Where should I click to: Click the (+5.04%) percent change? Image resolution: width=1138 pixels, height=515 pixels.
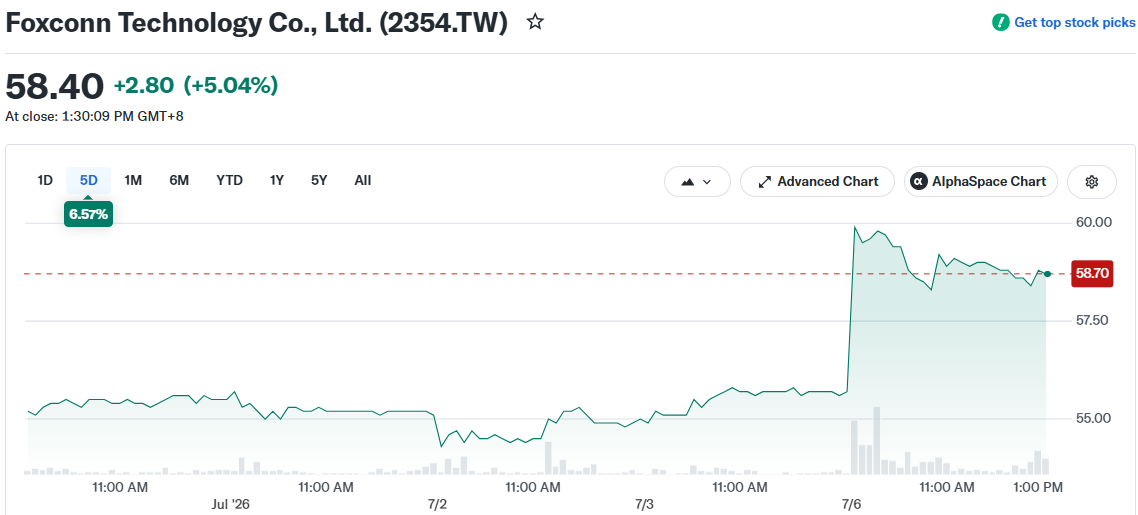tap(231, 86)
